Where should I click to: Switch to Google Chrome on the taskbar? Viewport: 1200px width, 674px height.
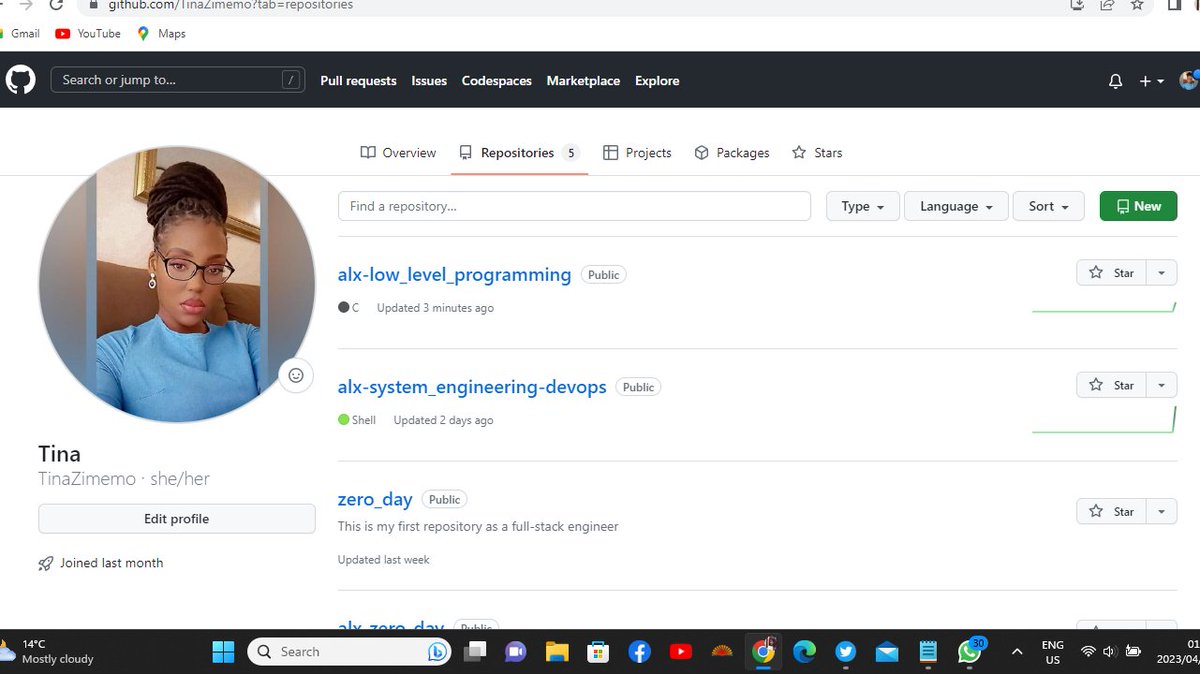764,652
